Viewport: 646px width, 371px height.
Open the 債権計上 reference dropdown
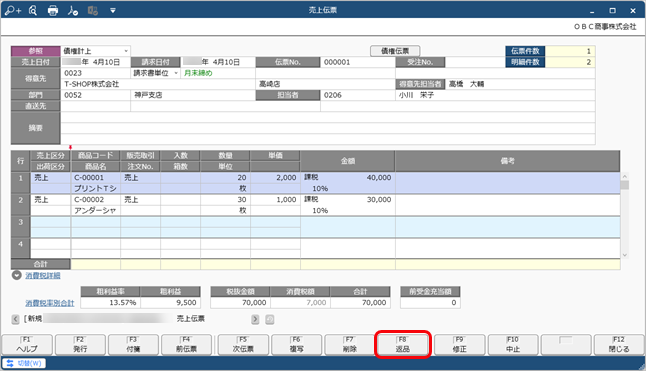coord(126,51)
